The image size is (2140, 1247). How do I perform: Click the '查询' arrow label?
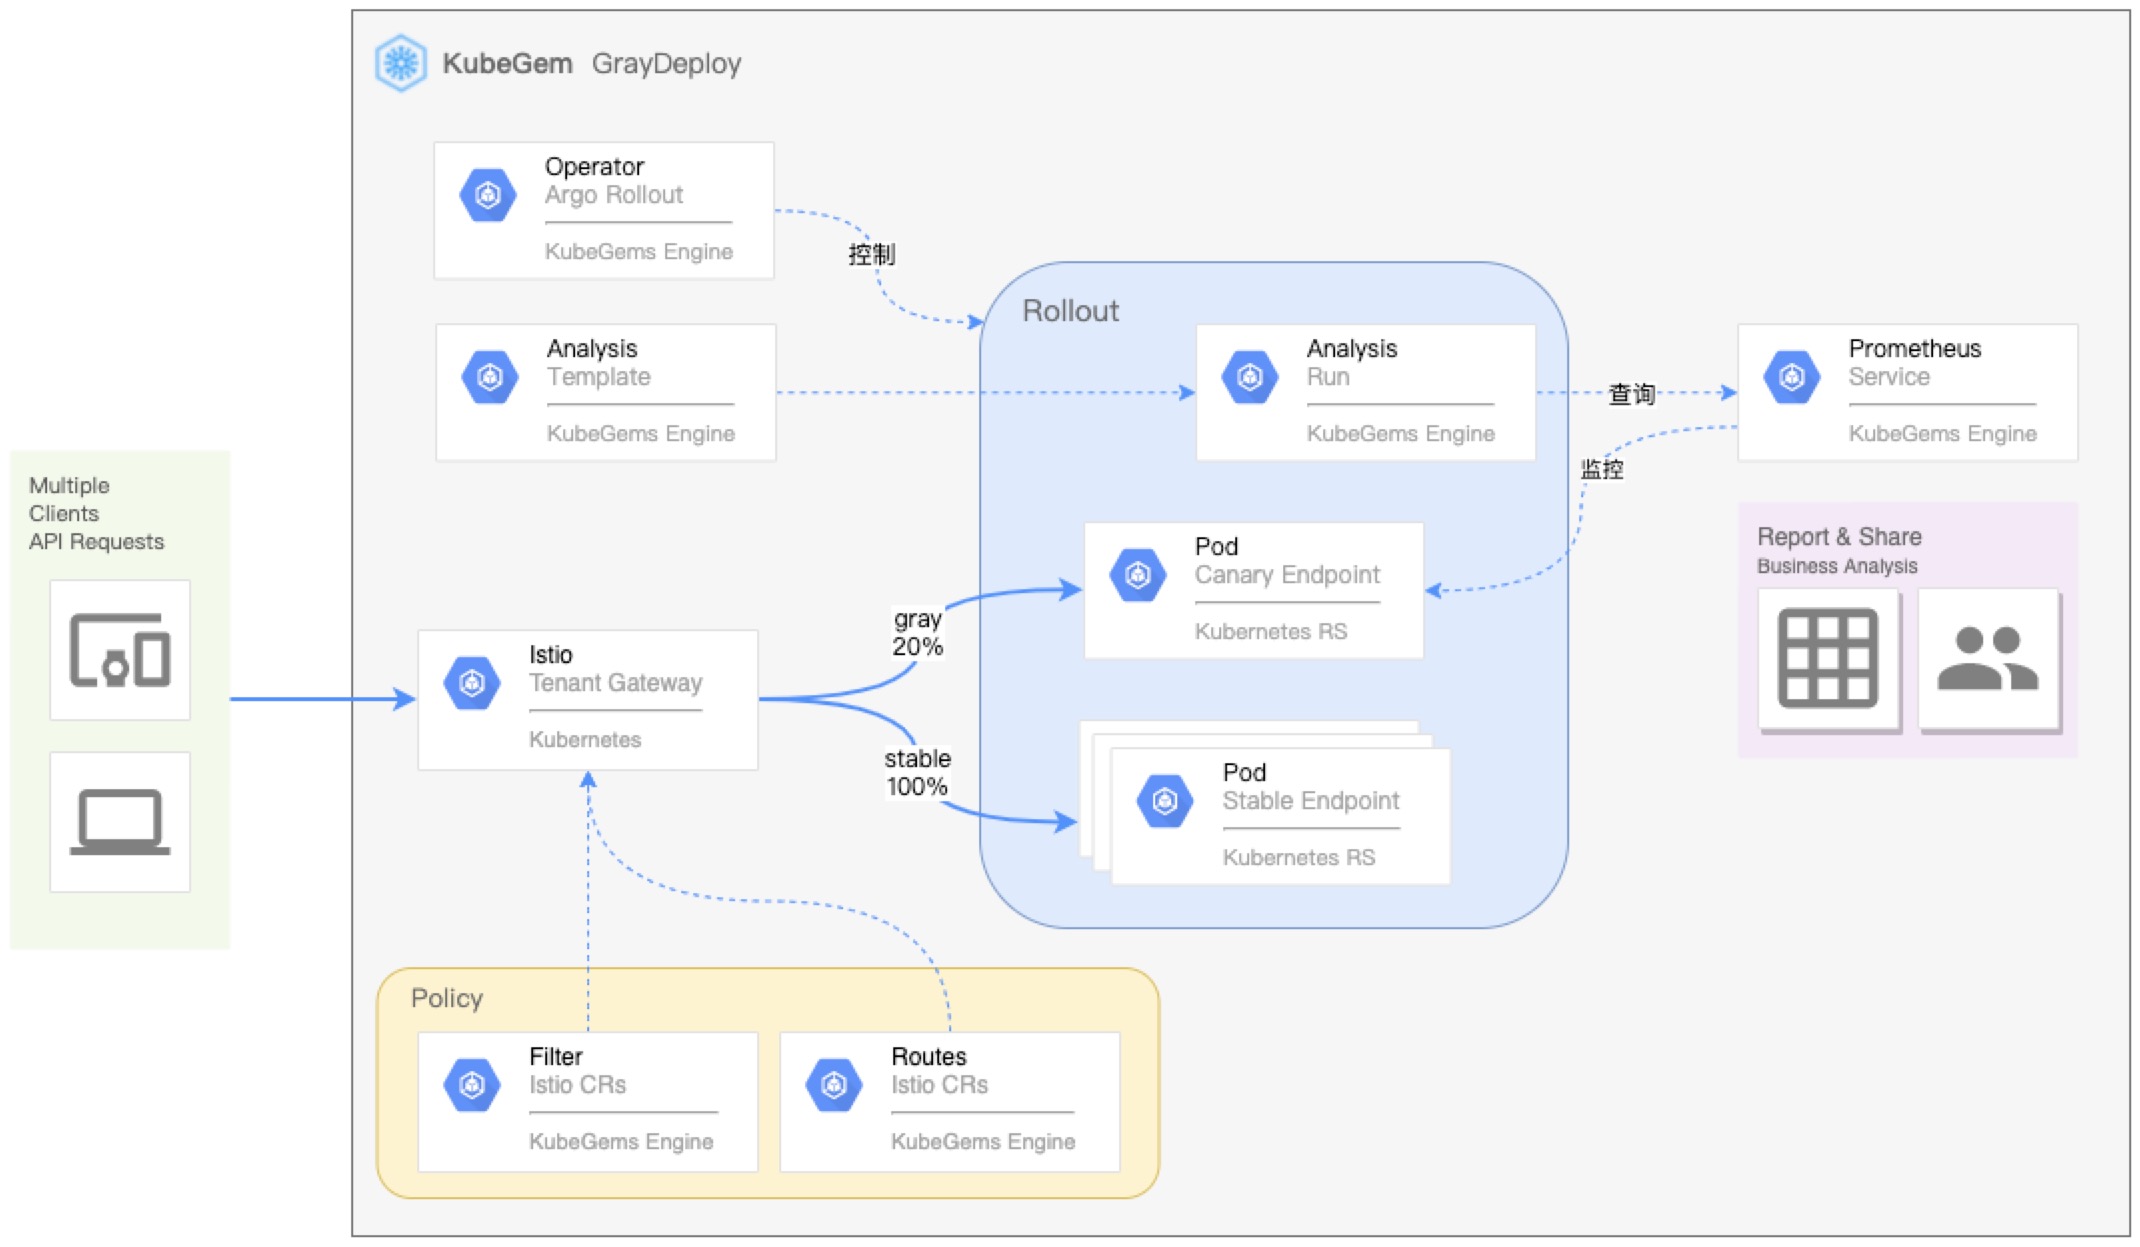tap(1632, 394)
